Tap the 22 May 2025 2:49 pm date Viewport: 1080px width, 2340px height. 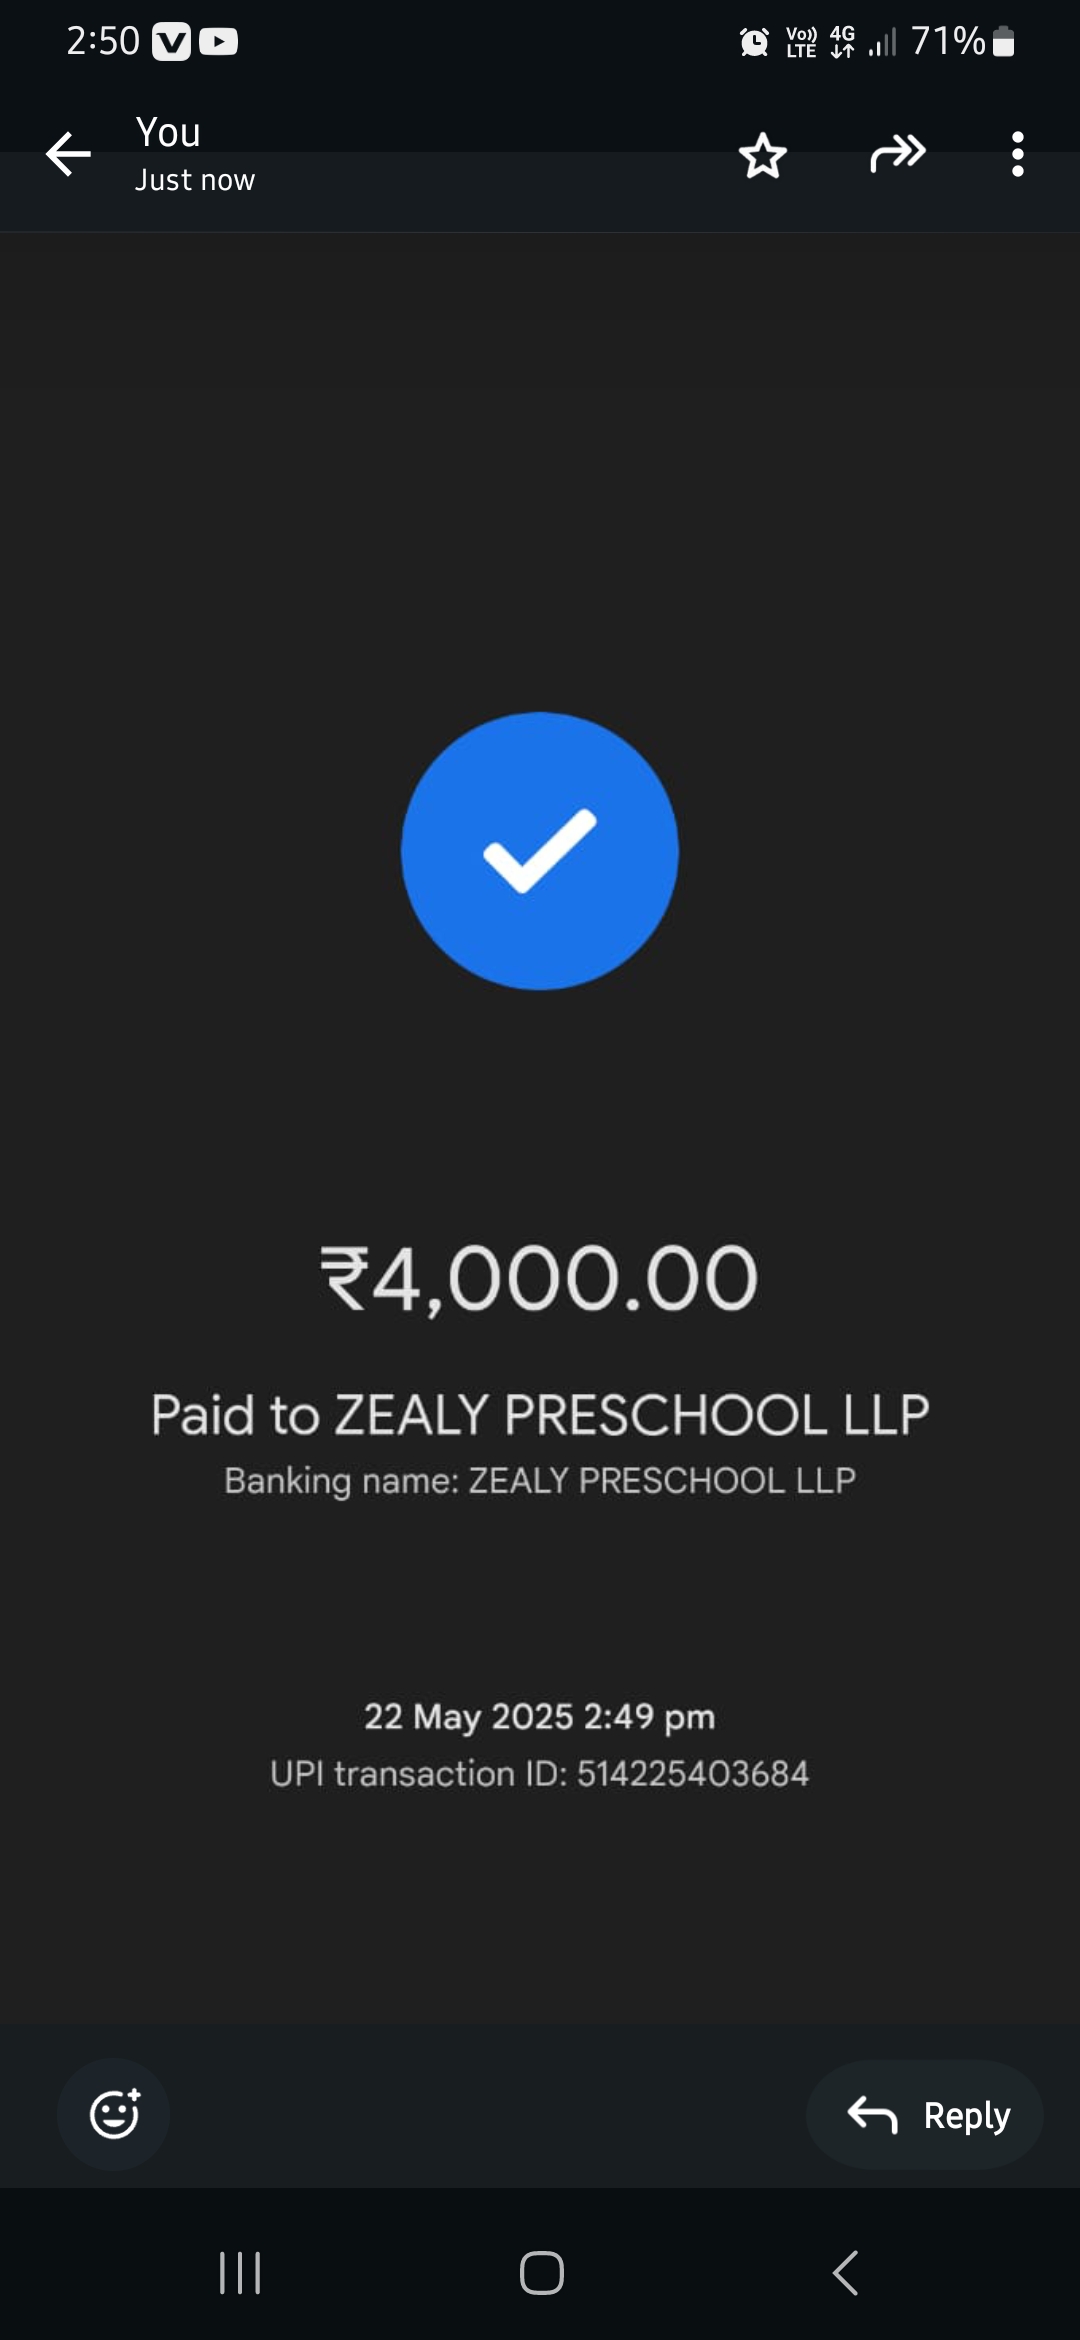[540, 1717]
